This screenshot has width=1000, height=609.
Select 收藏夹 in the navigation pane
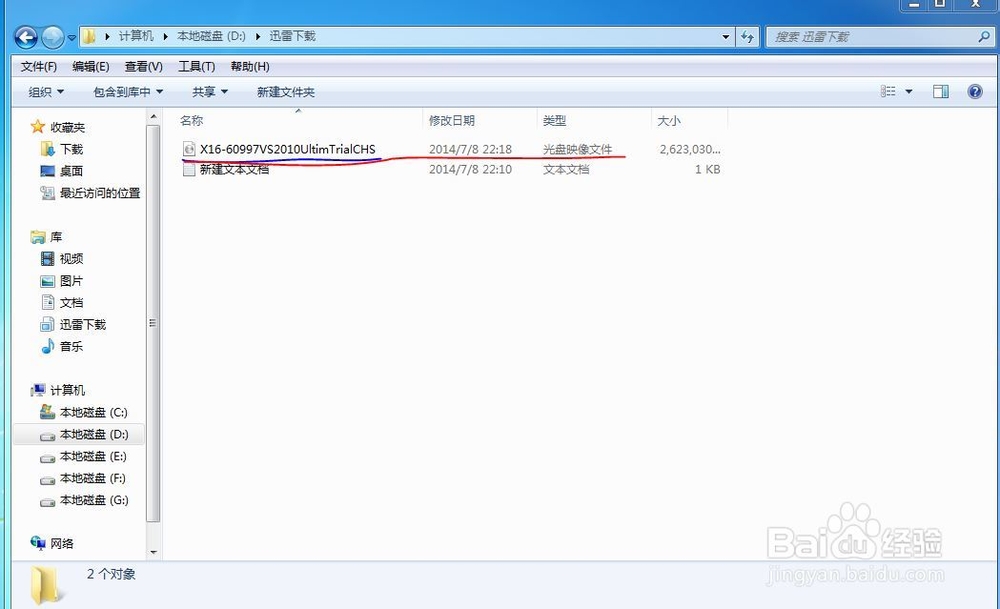(x=68, y=128)
